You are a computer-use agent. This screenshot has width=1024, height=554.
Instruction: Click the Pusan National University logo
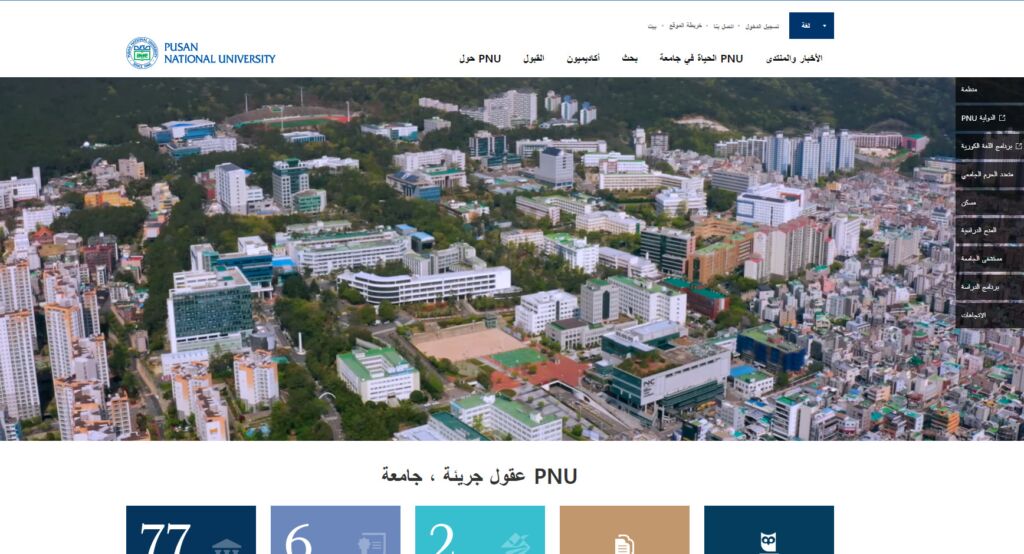click(200, 52)
